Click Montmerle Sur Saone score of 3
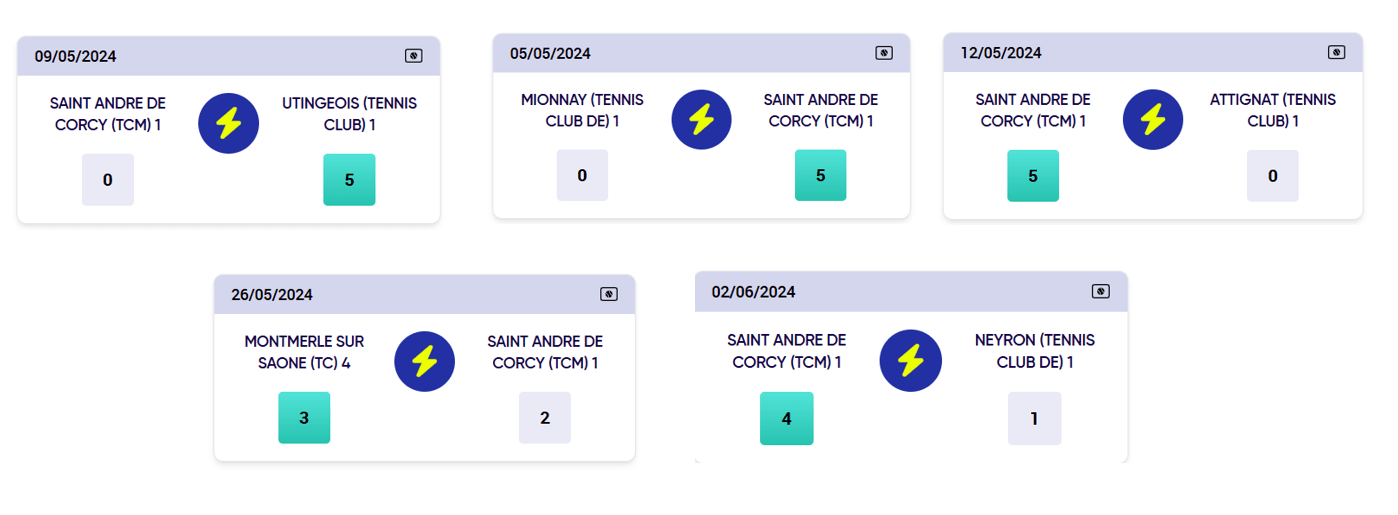 [x=304, y=418]
